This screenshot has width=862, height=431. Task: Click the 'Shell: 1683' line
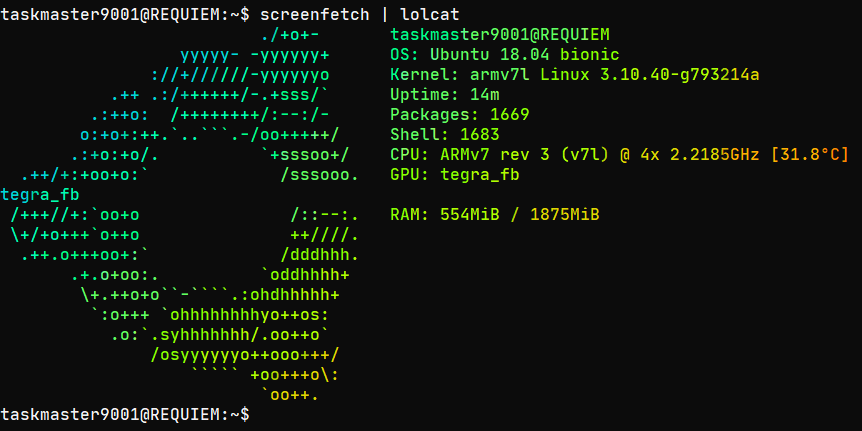(445, 135)
